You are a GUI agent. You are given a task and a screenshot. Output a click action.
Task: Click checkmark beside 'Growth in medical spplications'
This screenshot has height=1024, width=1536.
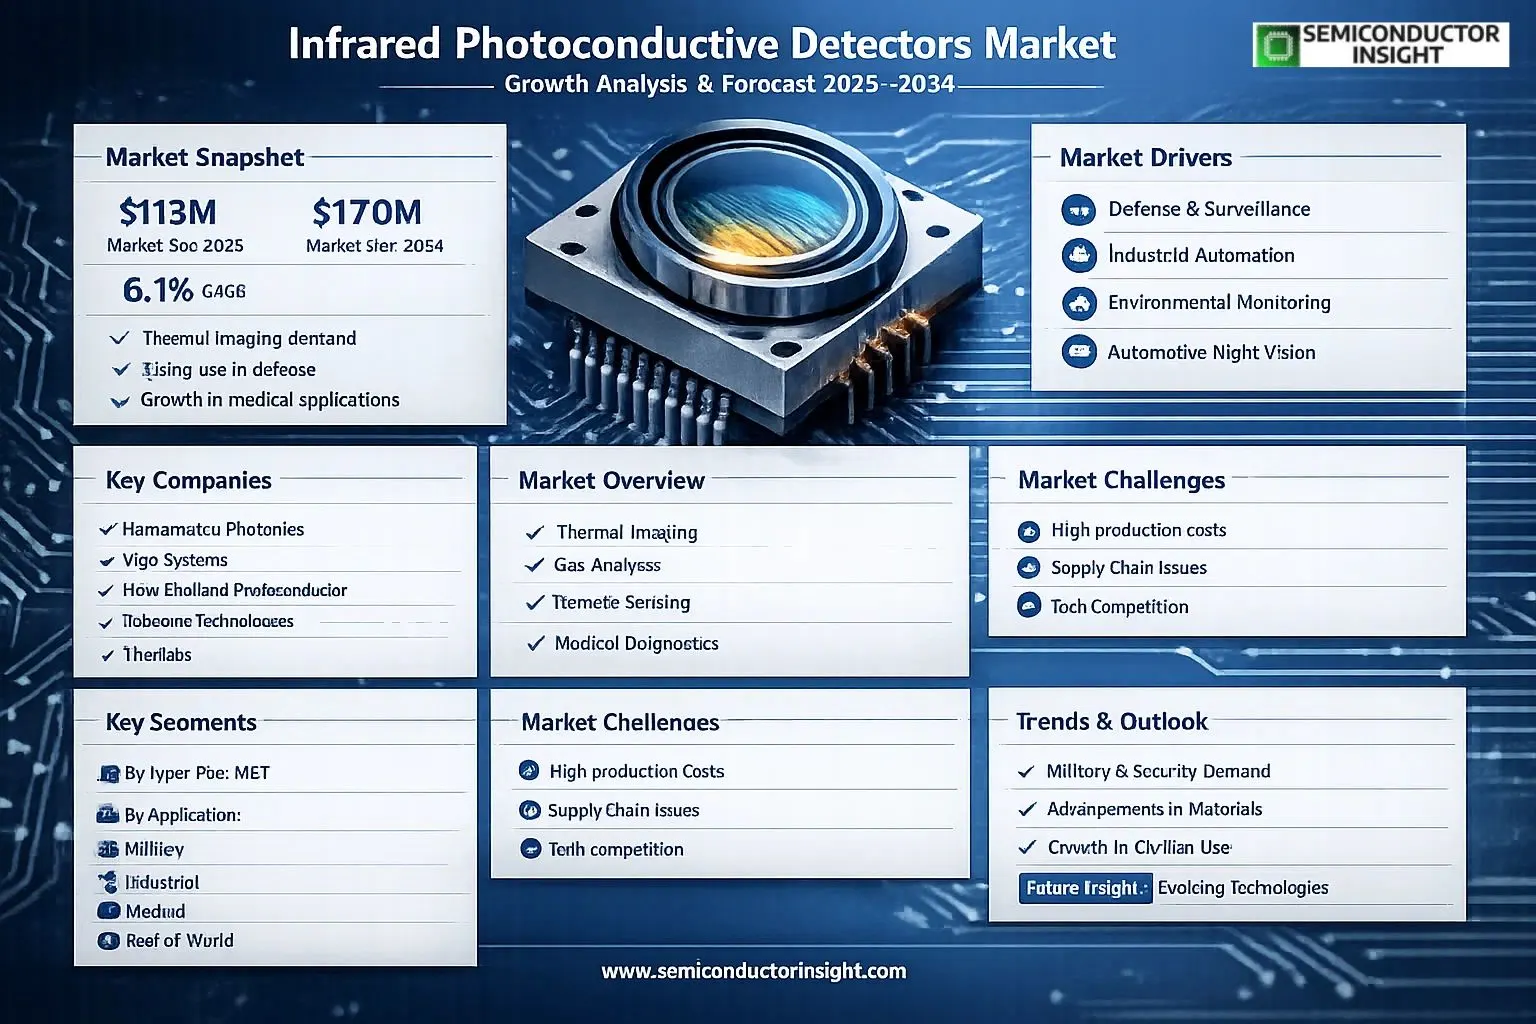(120, 401)
